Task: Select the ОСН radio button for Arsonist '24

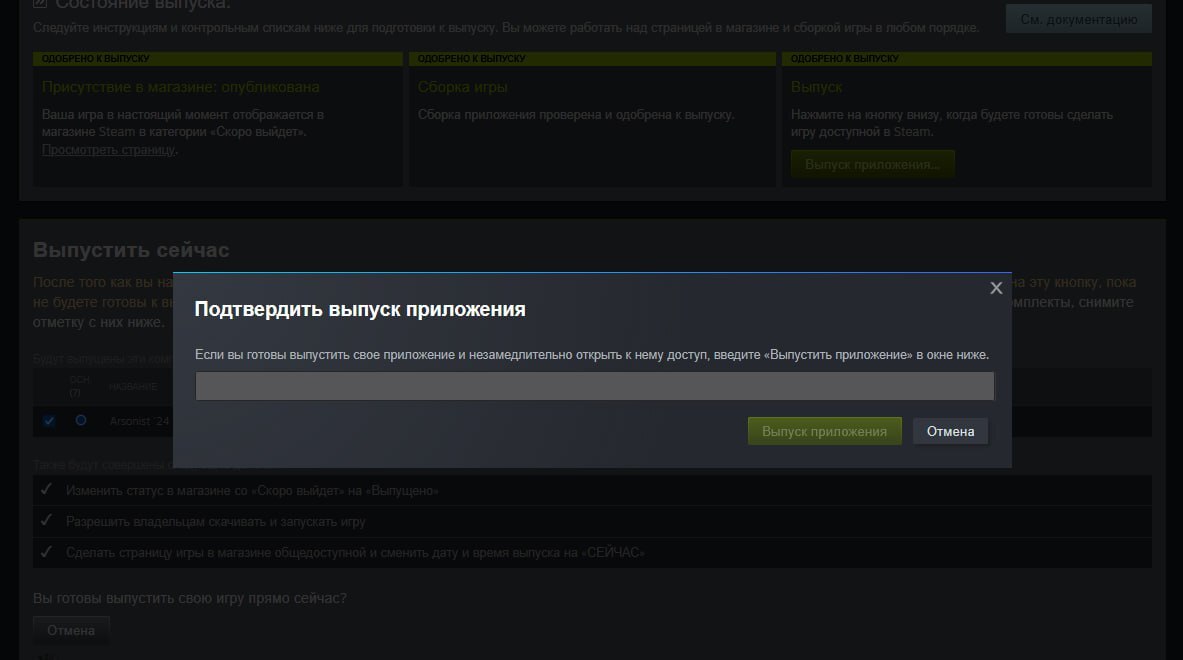Action: 81,421
